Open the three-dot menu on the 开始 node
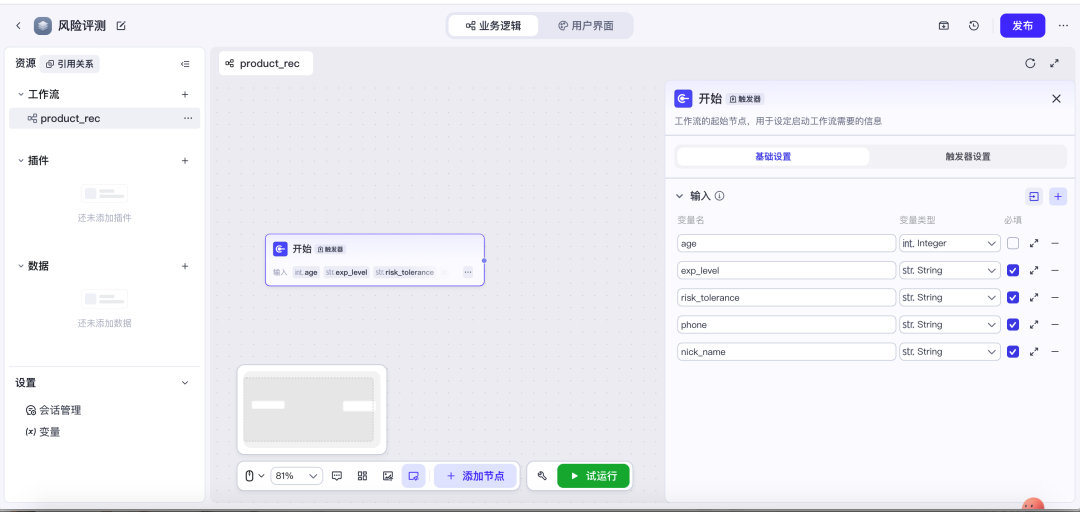The height and width of the screenshot is (512, 1080). 468,272
